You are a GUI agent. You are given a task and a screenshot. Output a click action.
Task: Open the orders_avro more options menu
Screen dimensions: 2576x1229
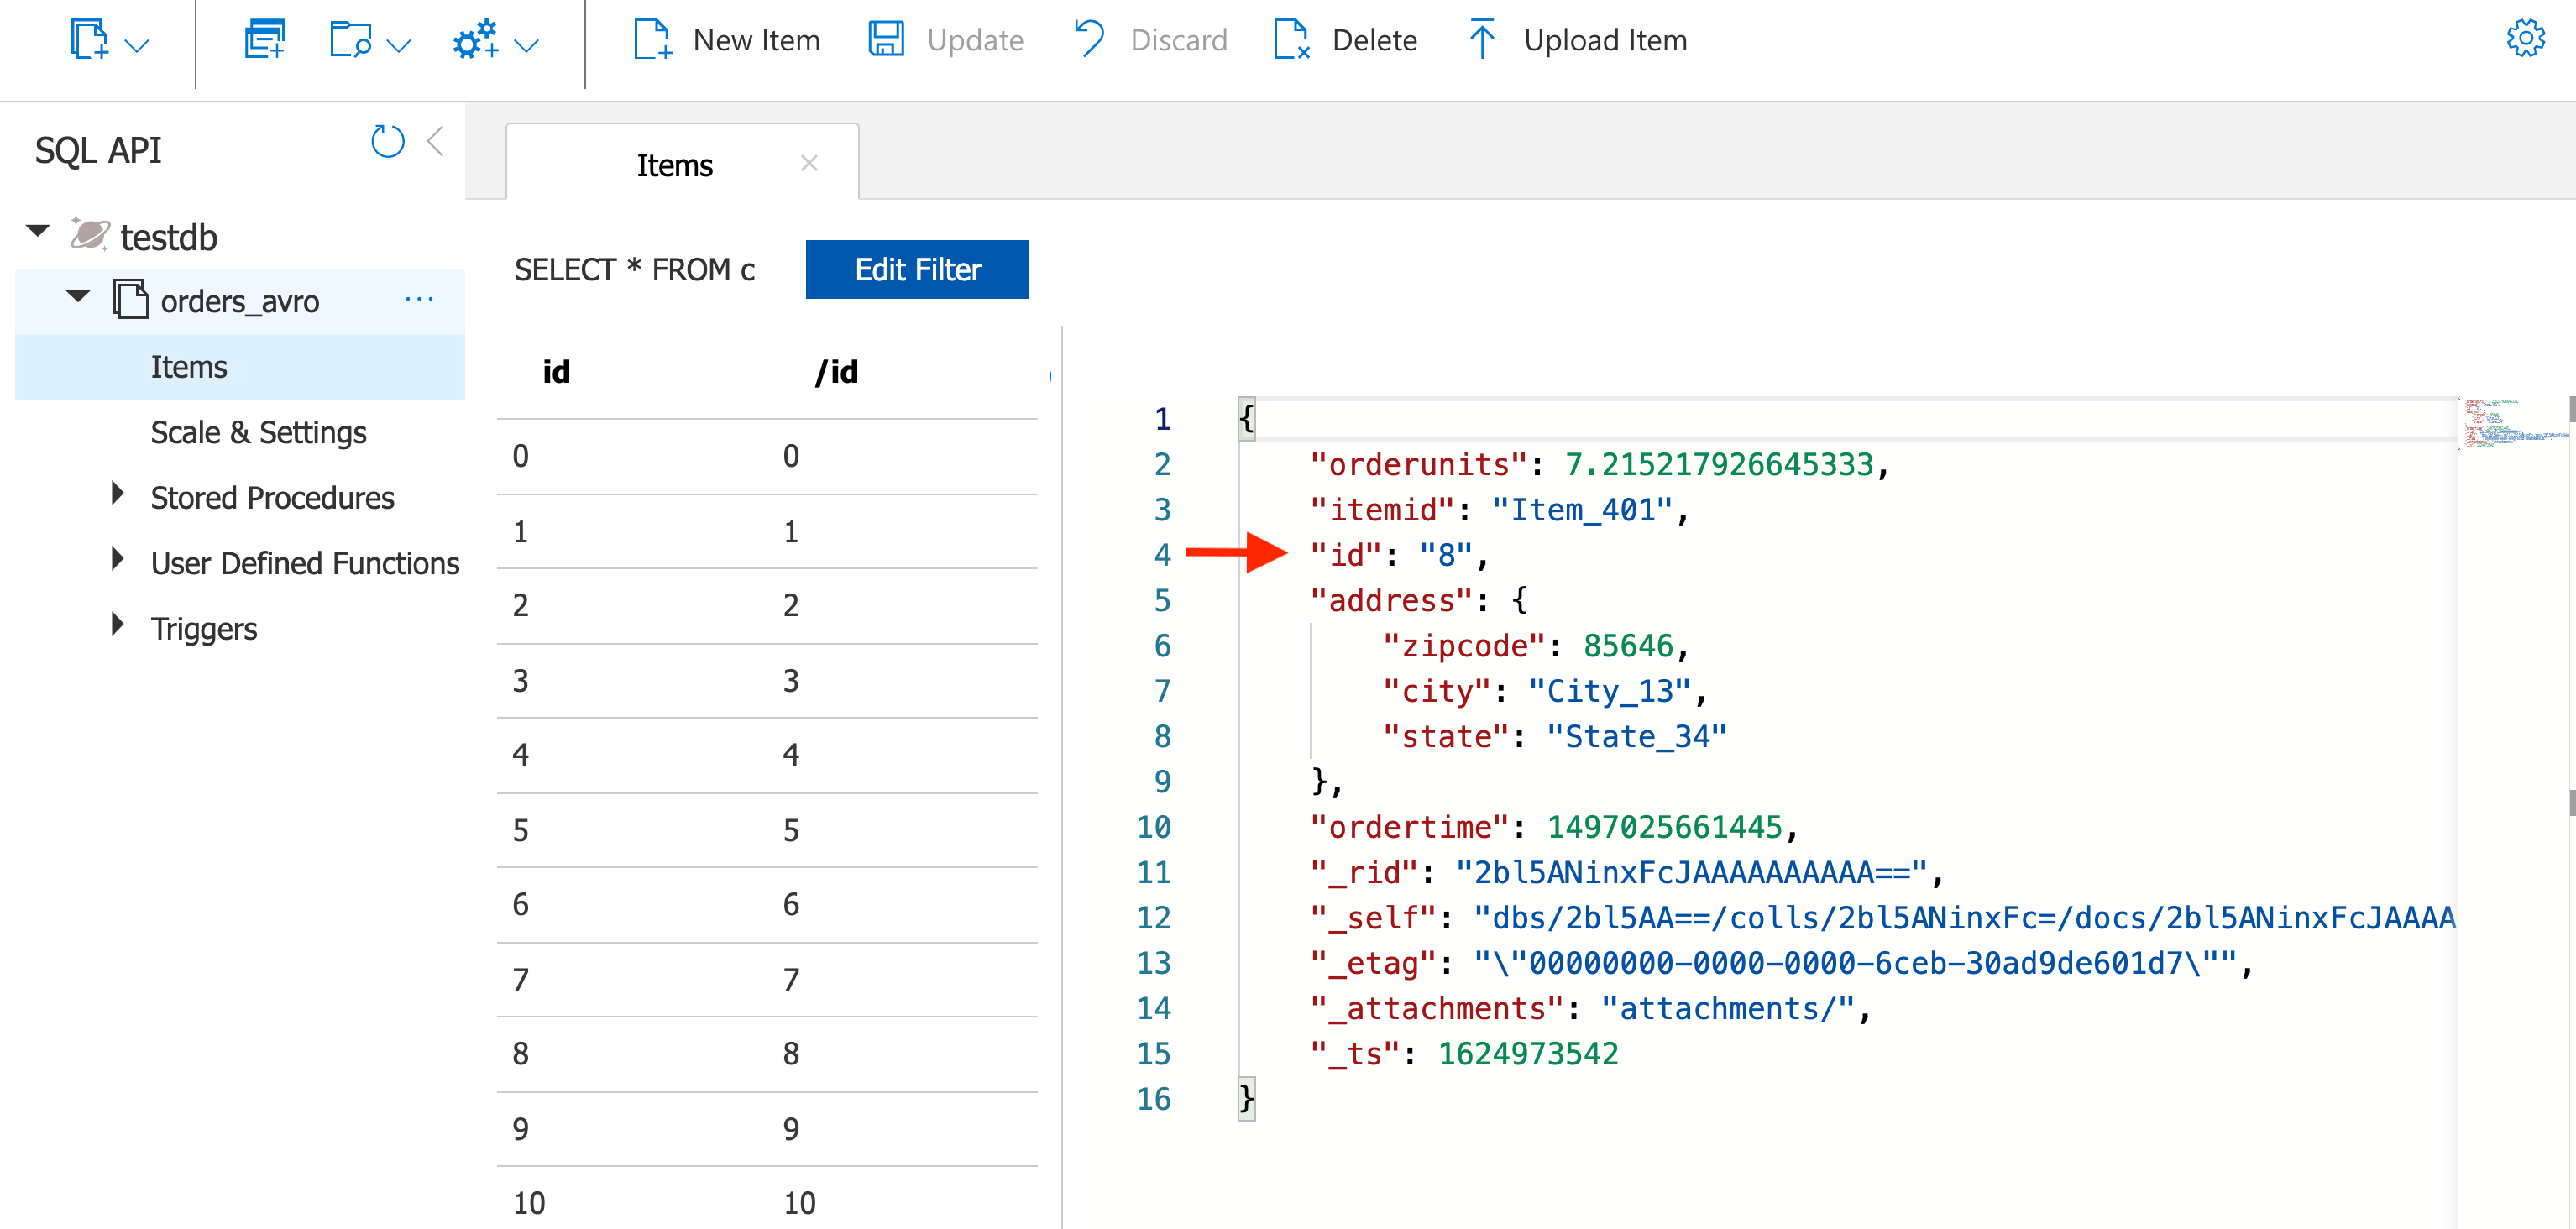(x=419, y=299)
